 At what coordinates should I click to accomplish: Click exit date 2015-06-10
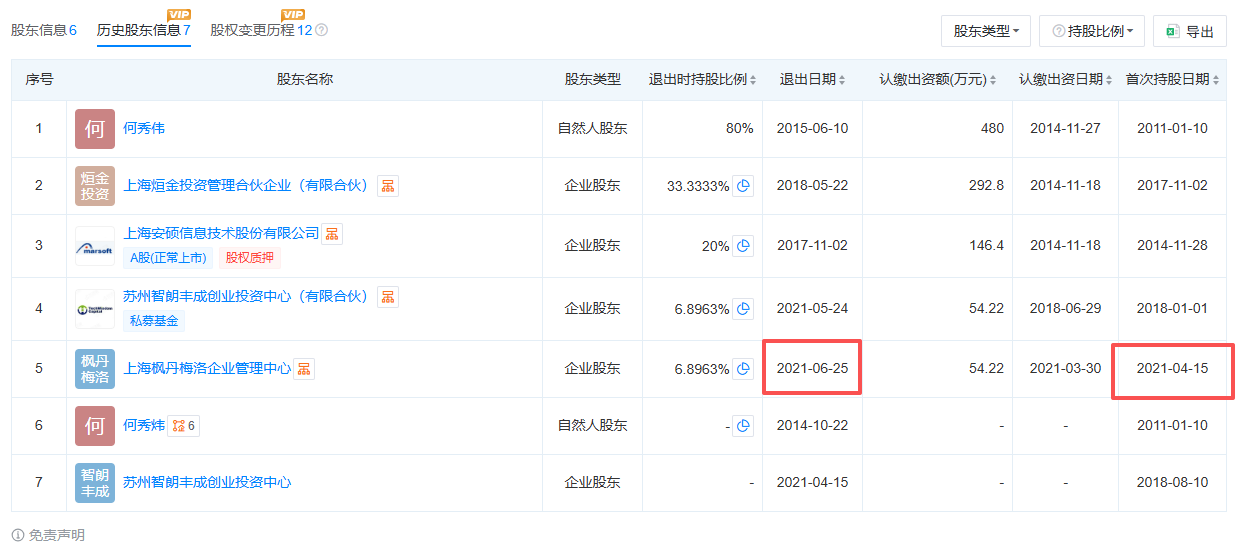(x=812, y=129)
